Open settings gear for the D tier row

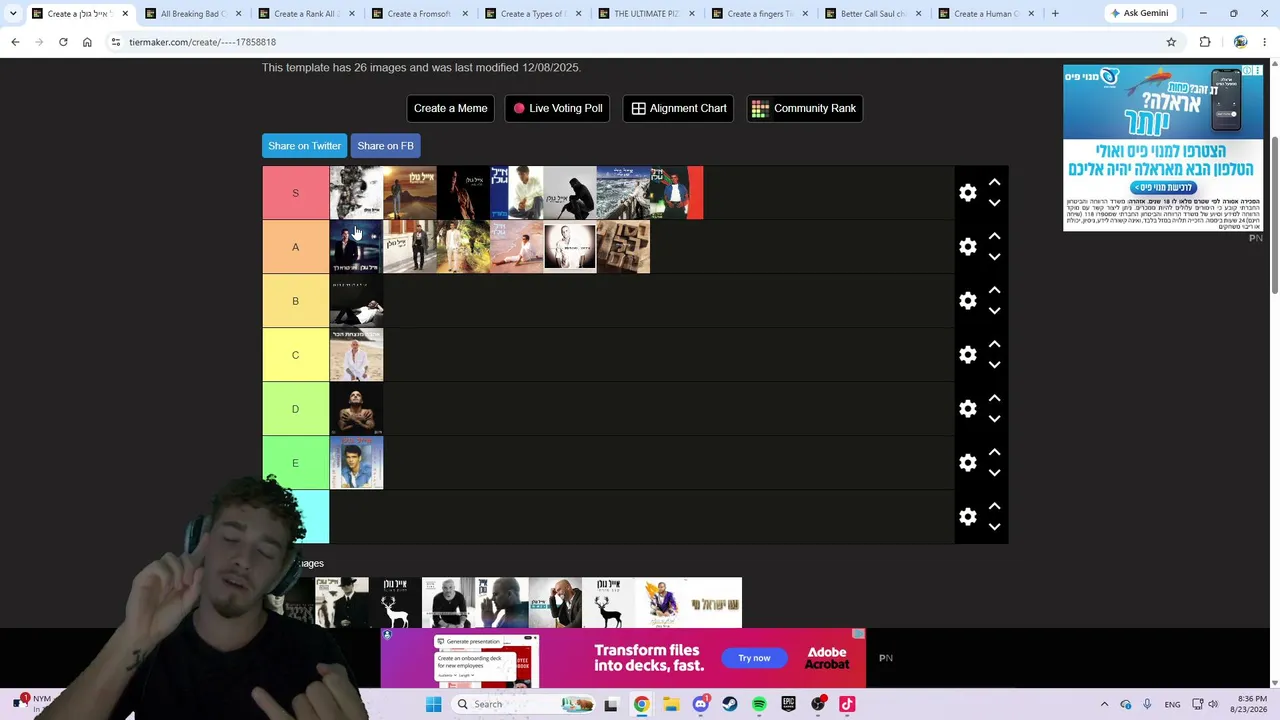pyautogui.click(x=968, y=408)
